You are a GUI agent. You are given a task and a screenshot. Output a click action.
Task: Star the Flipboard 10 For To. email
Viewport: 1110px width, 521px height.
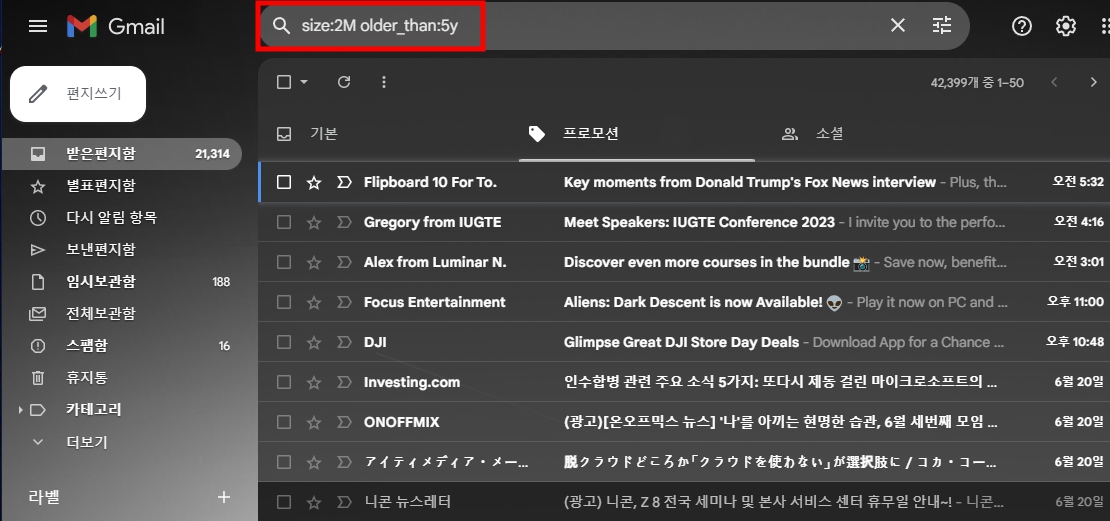point(314,183)
